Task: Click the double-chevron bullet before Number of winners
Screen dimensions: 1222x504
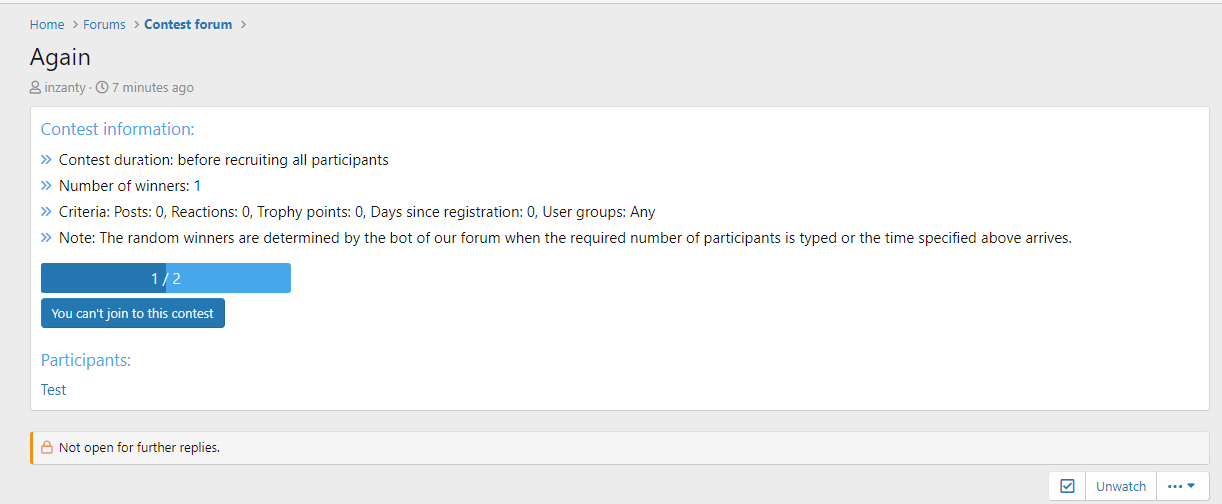Action: [46, 186]
